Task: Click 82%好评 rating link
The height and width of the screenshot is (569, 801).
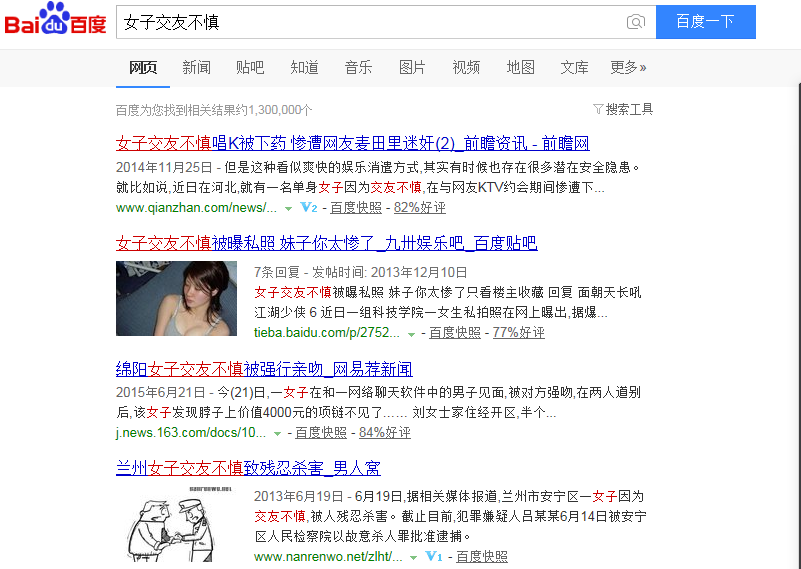Action: [x=419, y=207]
